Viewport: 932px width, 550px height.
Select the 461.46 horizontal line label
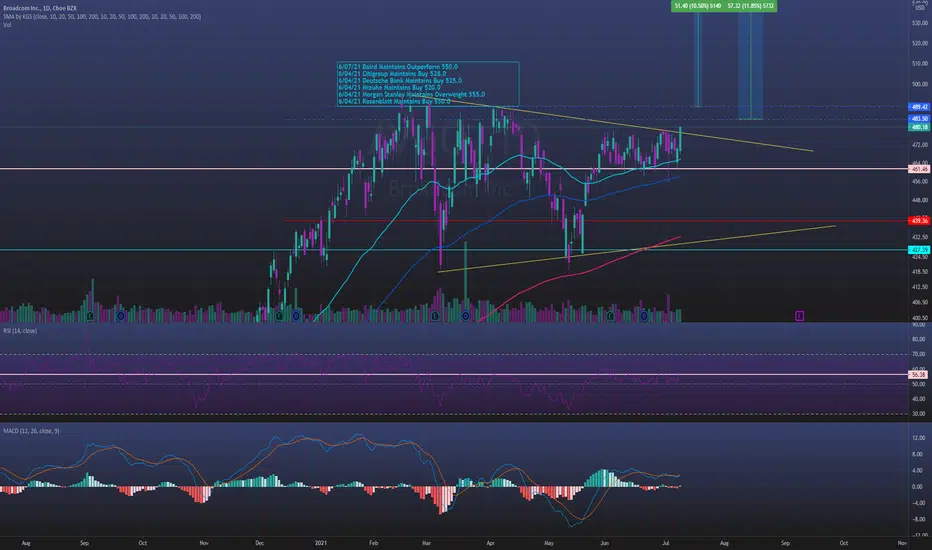[919, 169]
